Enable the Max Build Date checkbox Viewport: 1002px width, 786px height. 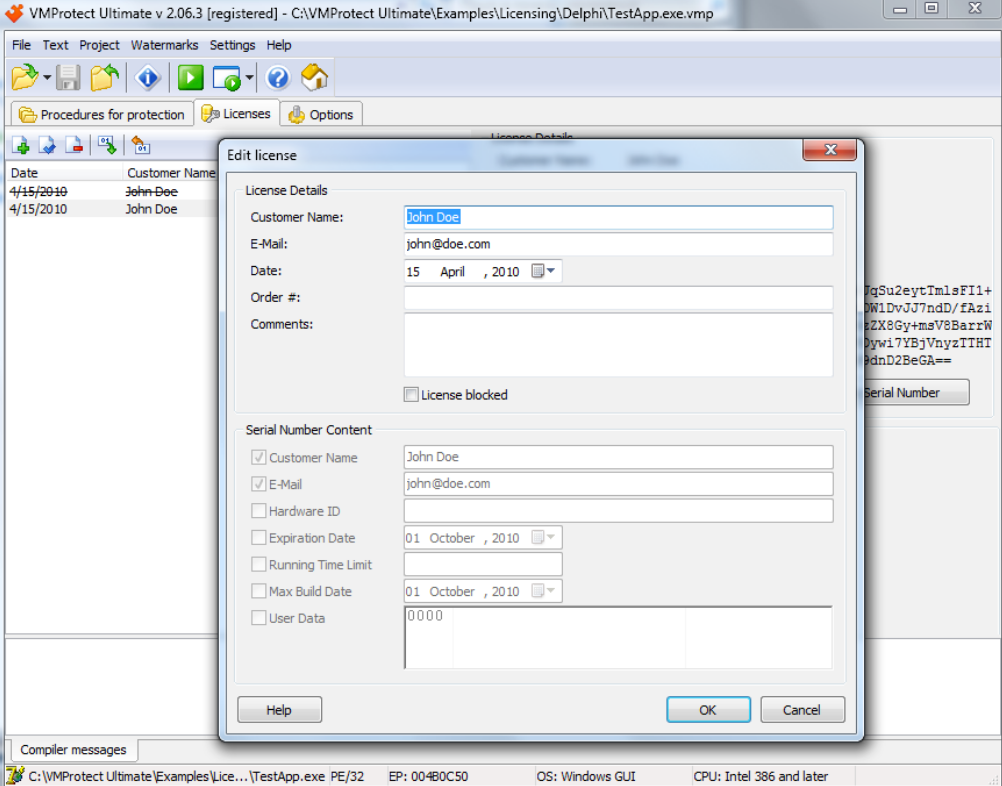(x=258, y=592)
